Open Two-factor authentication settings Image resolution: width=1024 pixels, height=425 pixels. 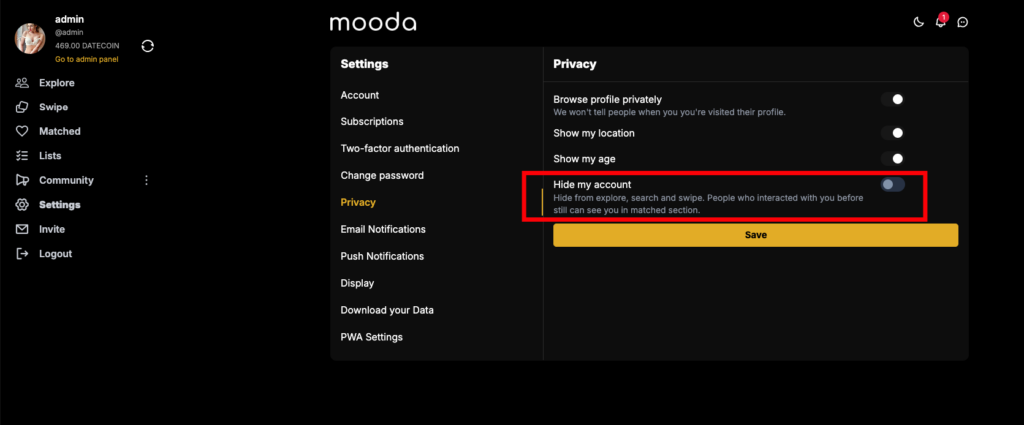pos(400,148)
